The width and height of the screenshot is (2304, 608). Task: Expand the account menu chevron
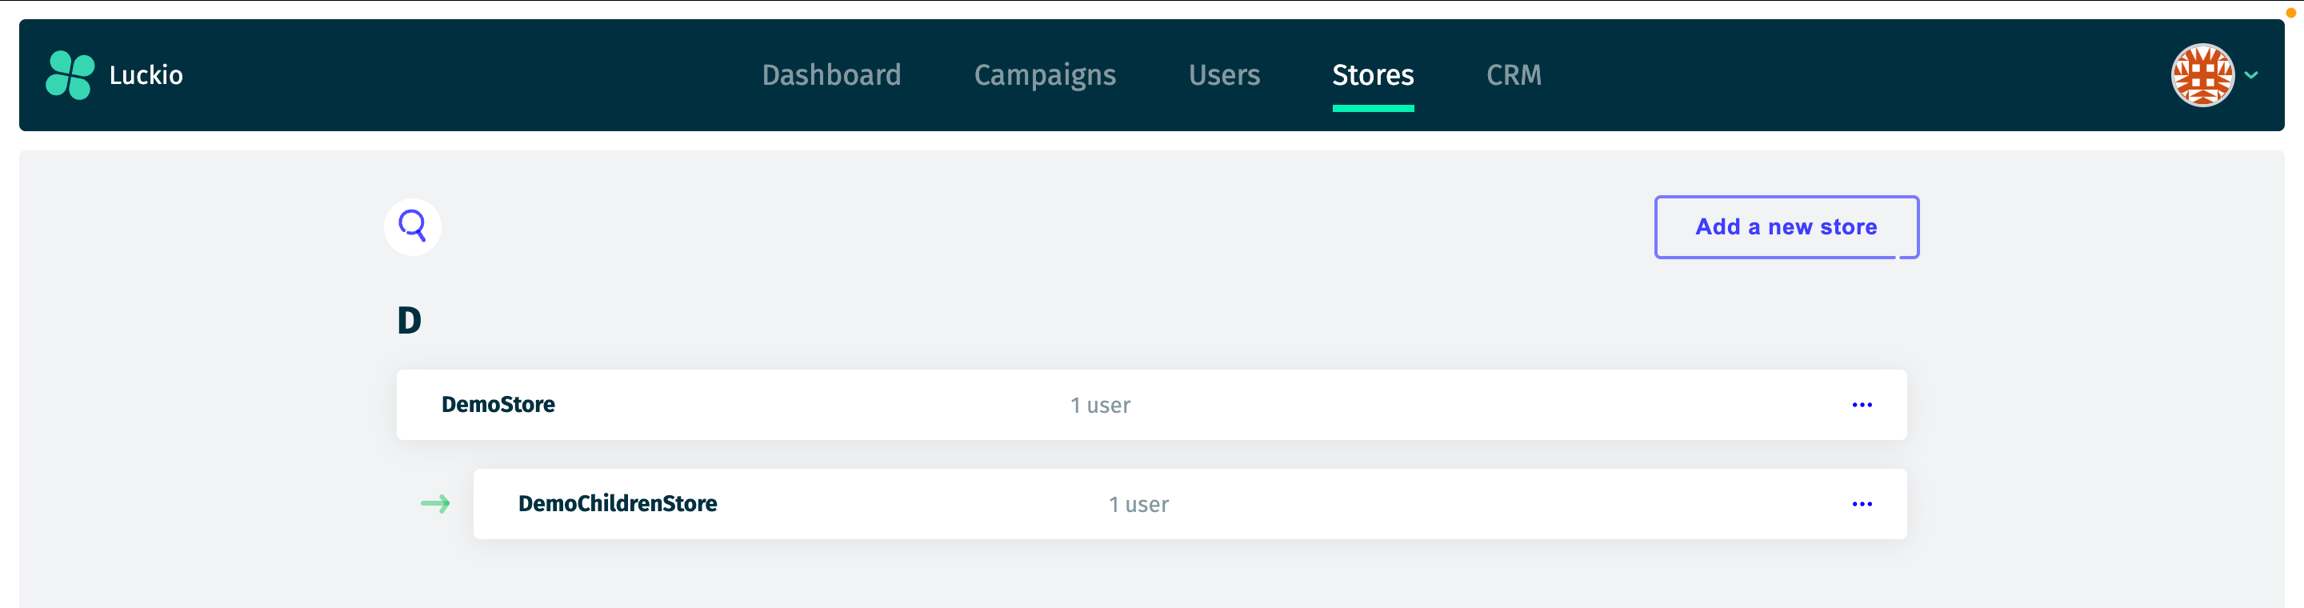2251,75
